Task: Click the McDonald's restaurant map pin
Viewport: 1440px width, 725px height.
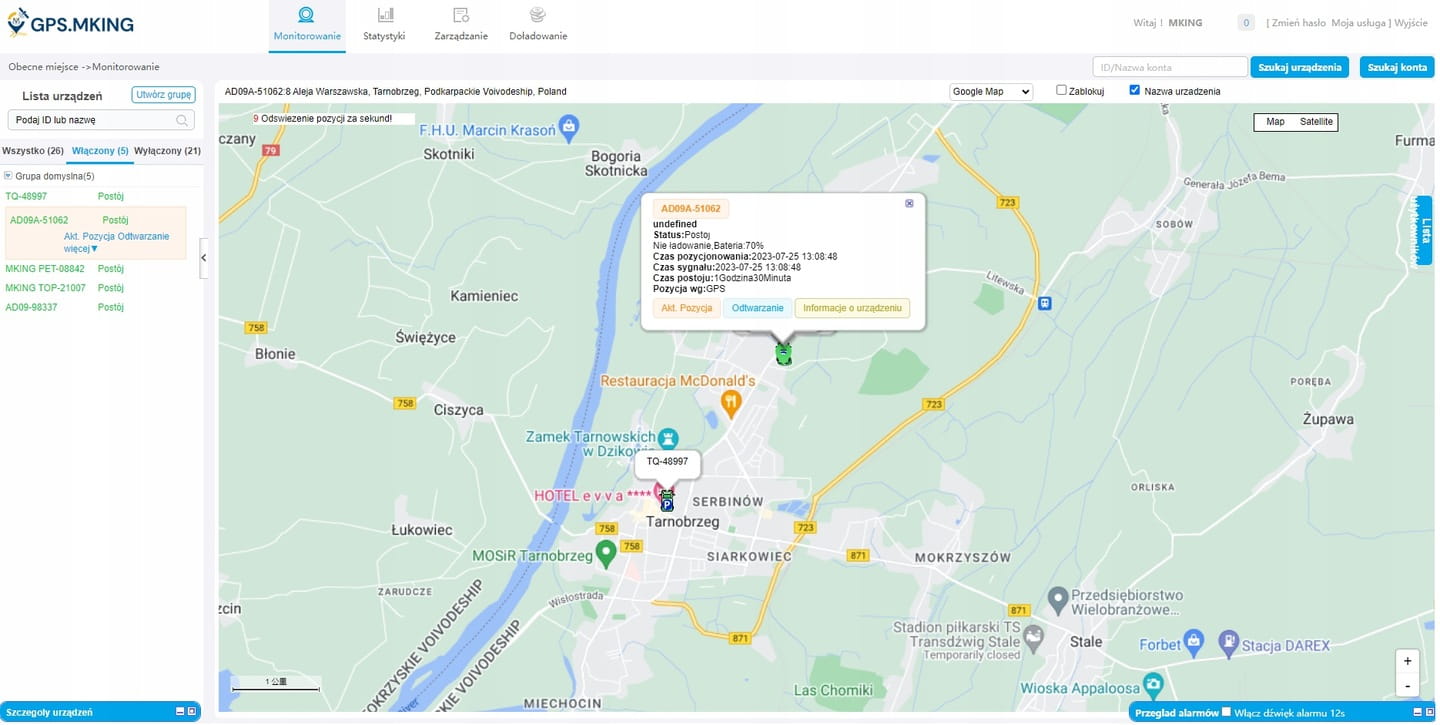Action: coord(731,403)
